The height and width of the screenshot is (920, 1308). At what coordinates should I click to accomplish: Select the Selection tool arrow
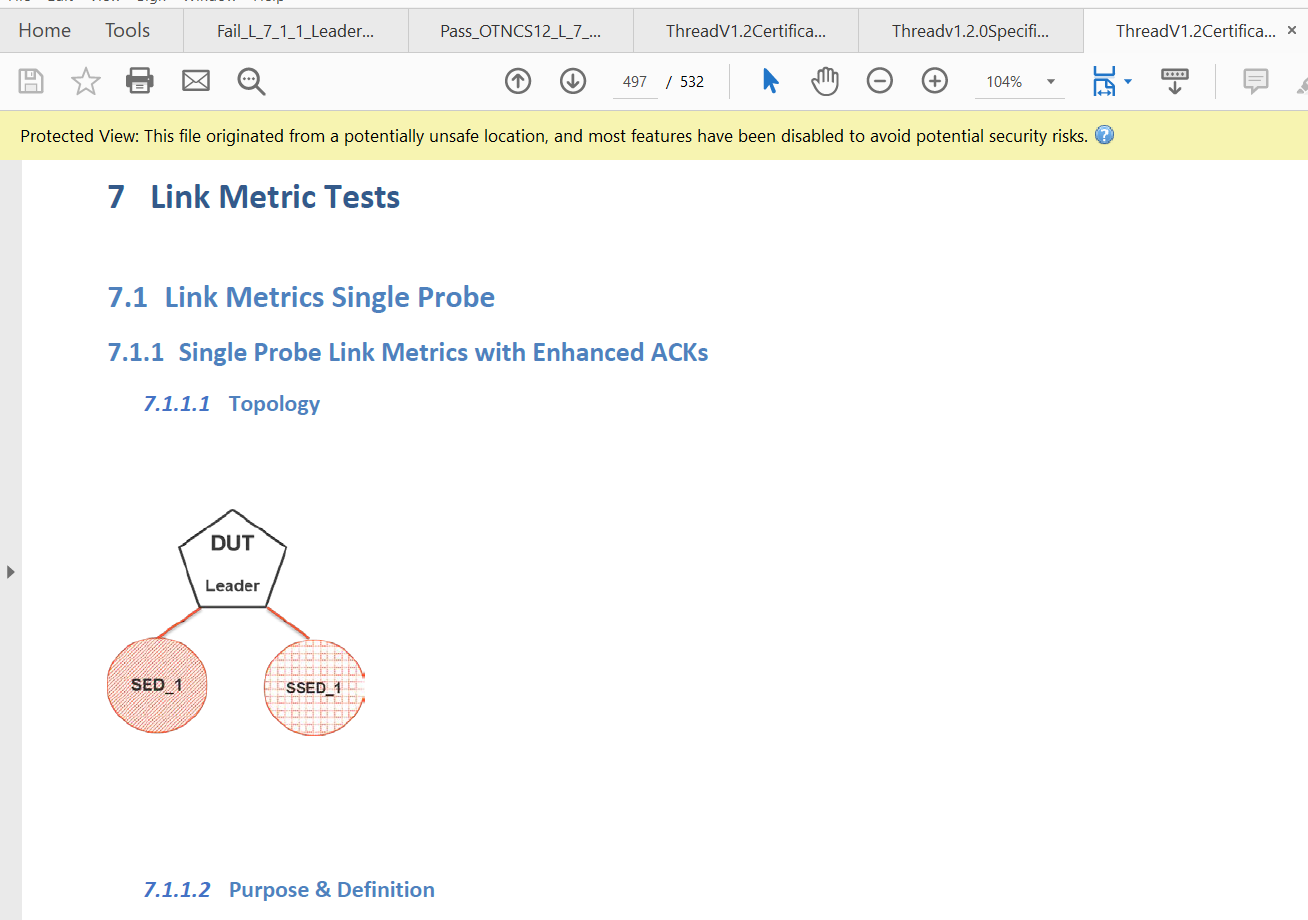[770, 81]
